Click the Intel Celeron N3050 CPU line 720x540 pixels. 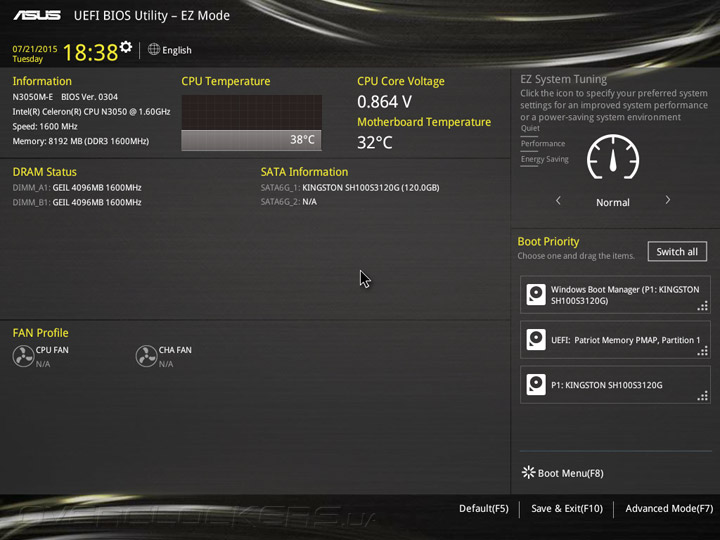point(91,112)
